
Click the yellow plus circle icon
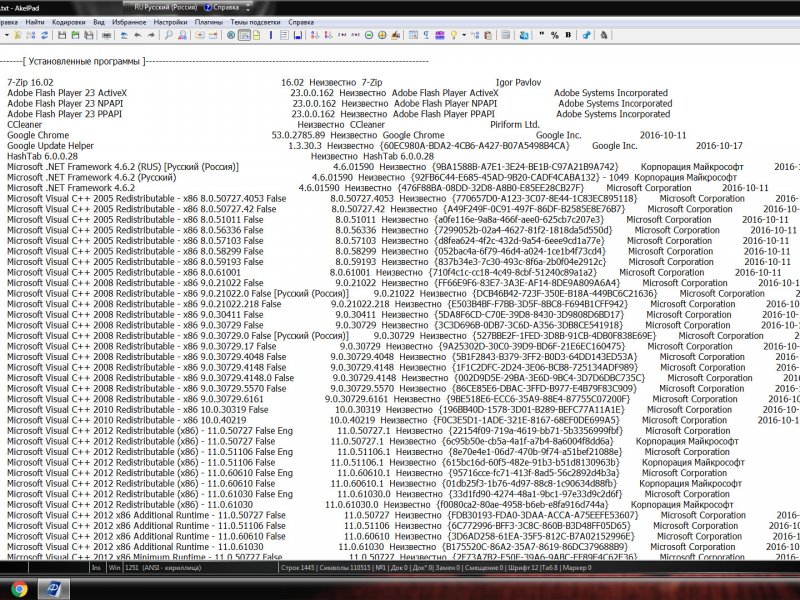pyautogui.click(x=382, y=35)
